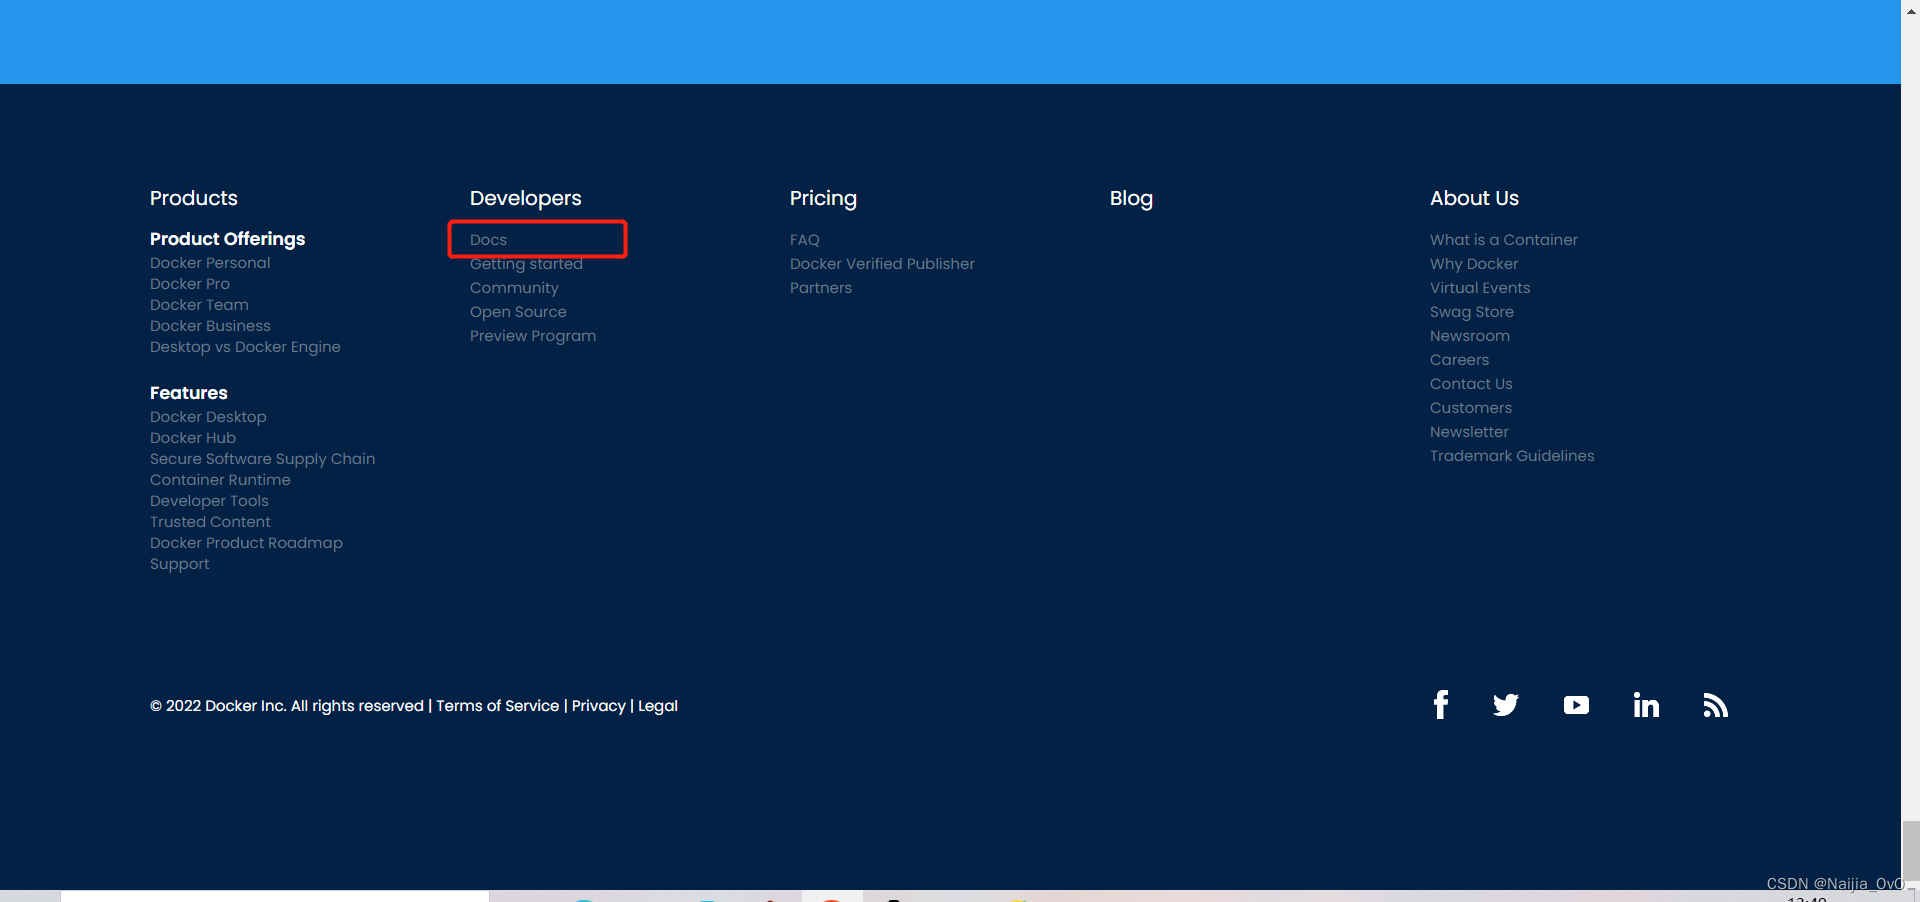
Task: Go to Preview Program
Action: pyautogui.click(x=533, y=336)
